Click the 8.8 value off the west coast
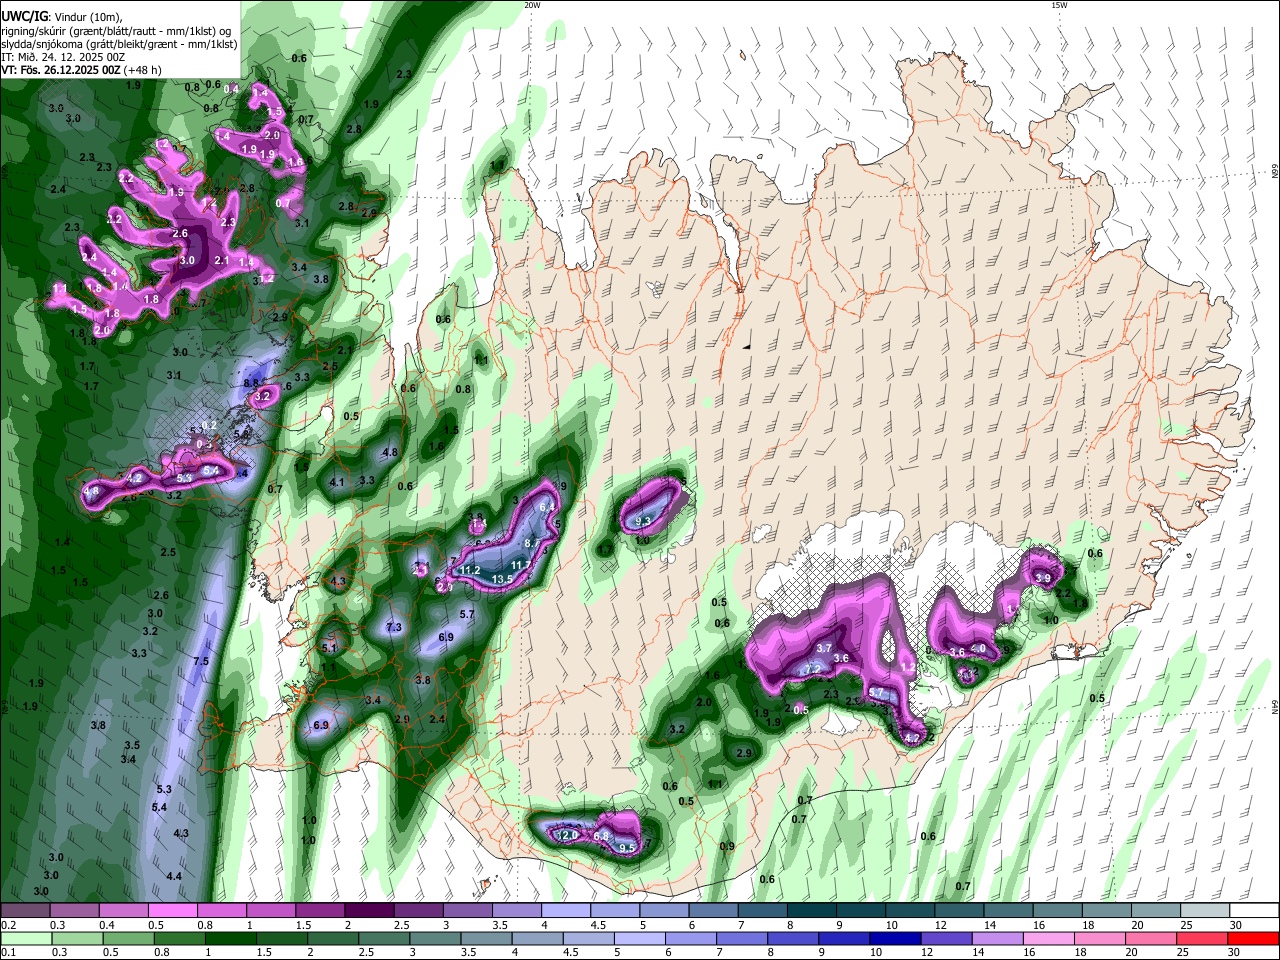Image resolution: width=1280 pixels, height=960 pixels. [252, 383]
